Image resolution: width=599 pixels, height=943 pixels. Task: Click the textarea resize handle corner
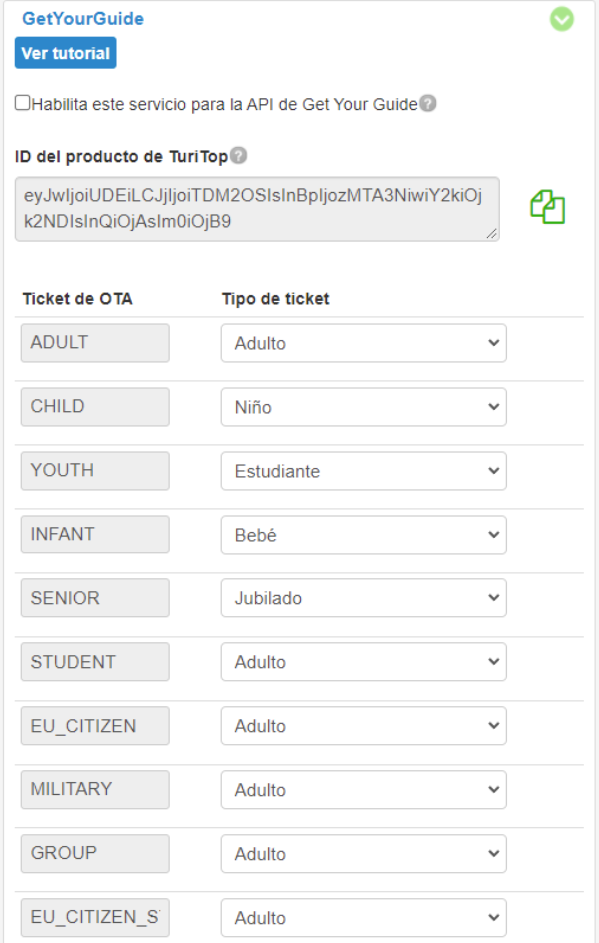[492, 234]
